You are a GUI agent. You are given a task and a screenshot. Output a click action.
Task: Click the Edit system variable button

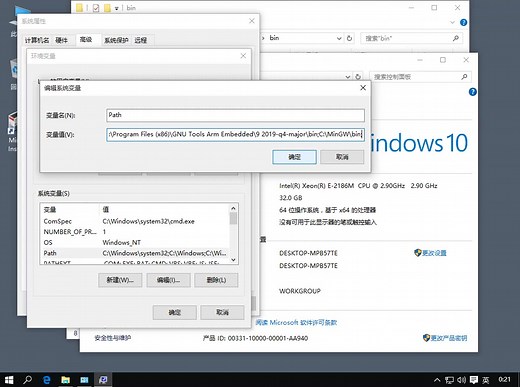coord(168,280)
